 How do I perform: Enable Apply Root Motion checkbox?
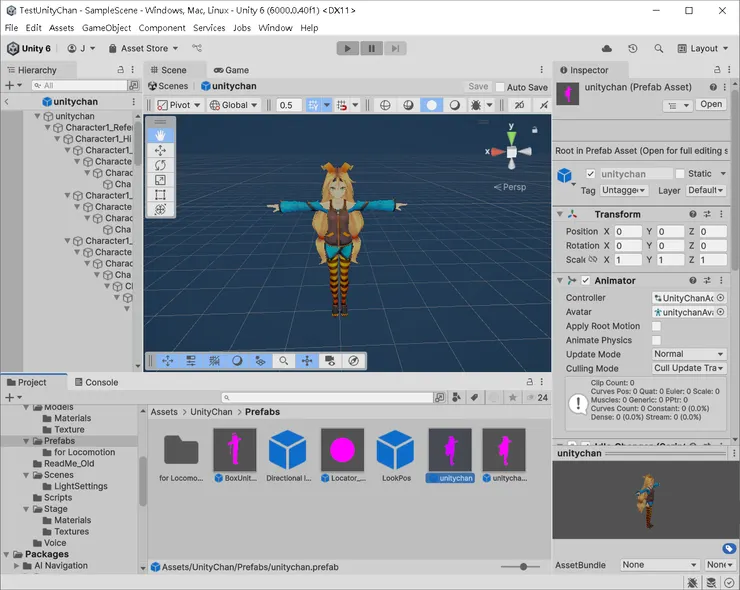pyautogui.click(x=656, y=326)
